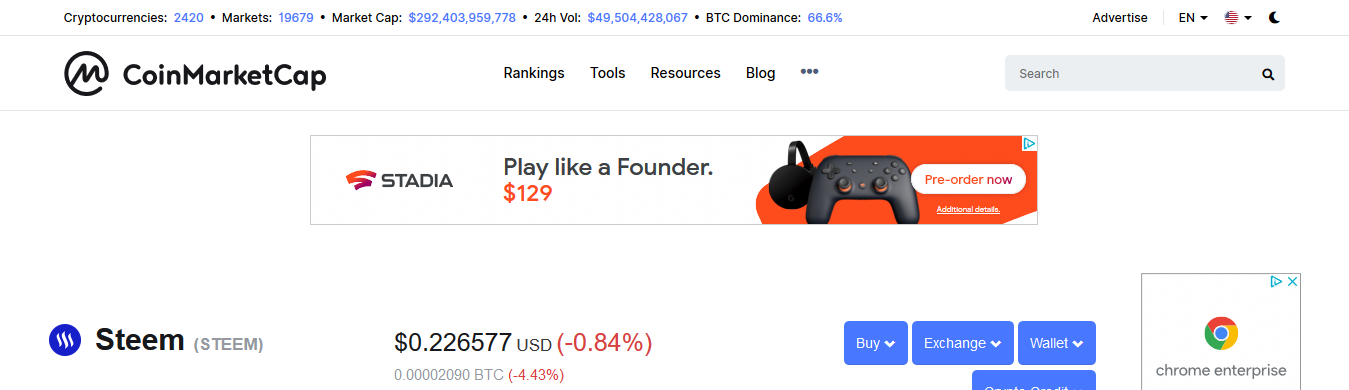
Task: Open the EN language dropdown
Action: 1193,18
